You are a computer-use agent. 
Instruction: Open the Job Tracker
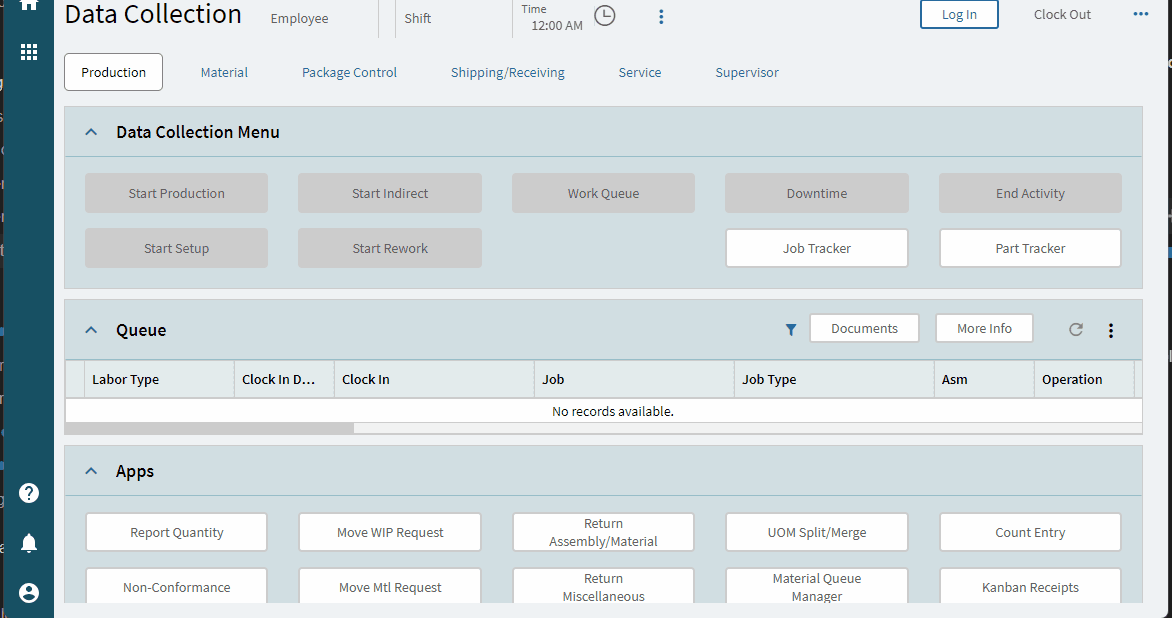point(817,248)
